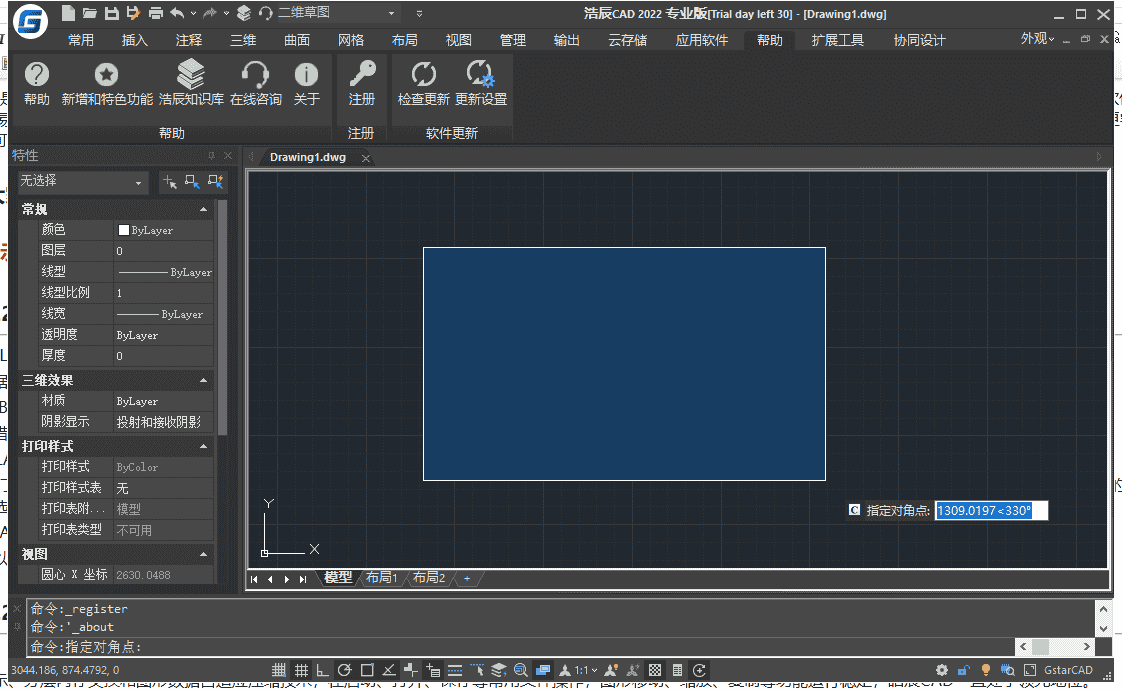Switch to the 常用 ribbon tab
This screenshot has width=1122, height=690.
[x=81, y=40]
